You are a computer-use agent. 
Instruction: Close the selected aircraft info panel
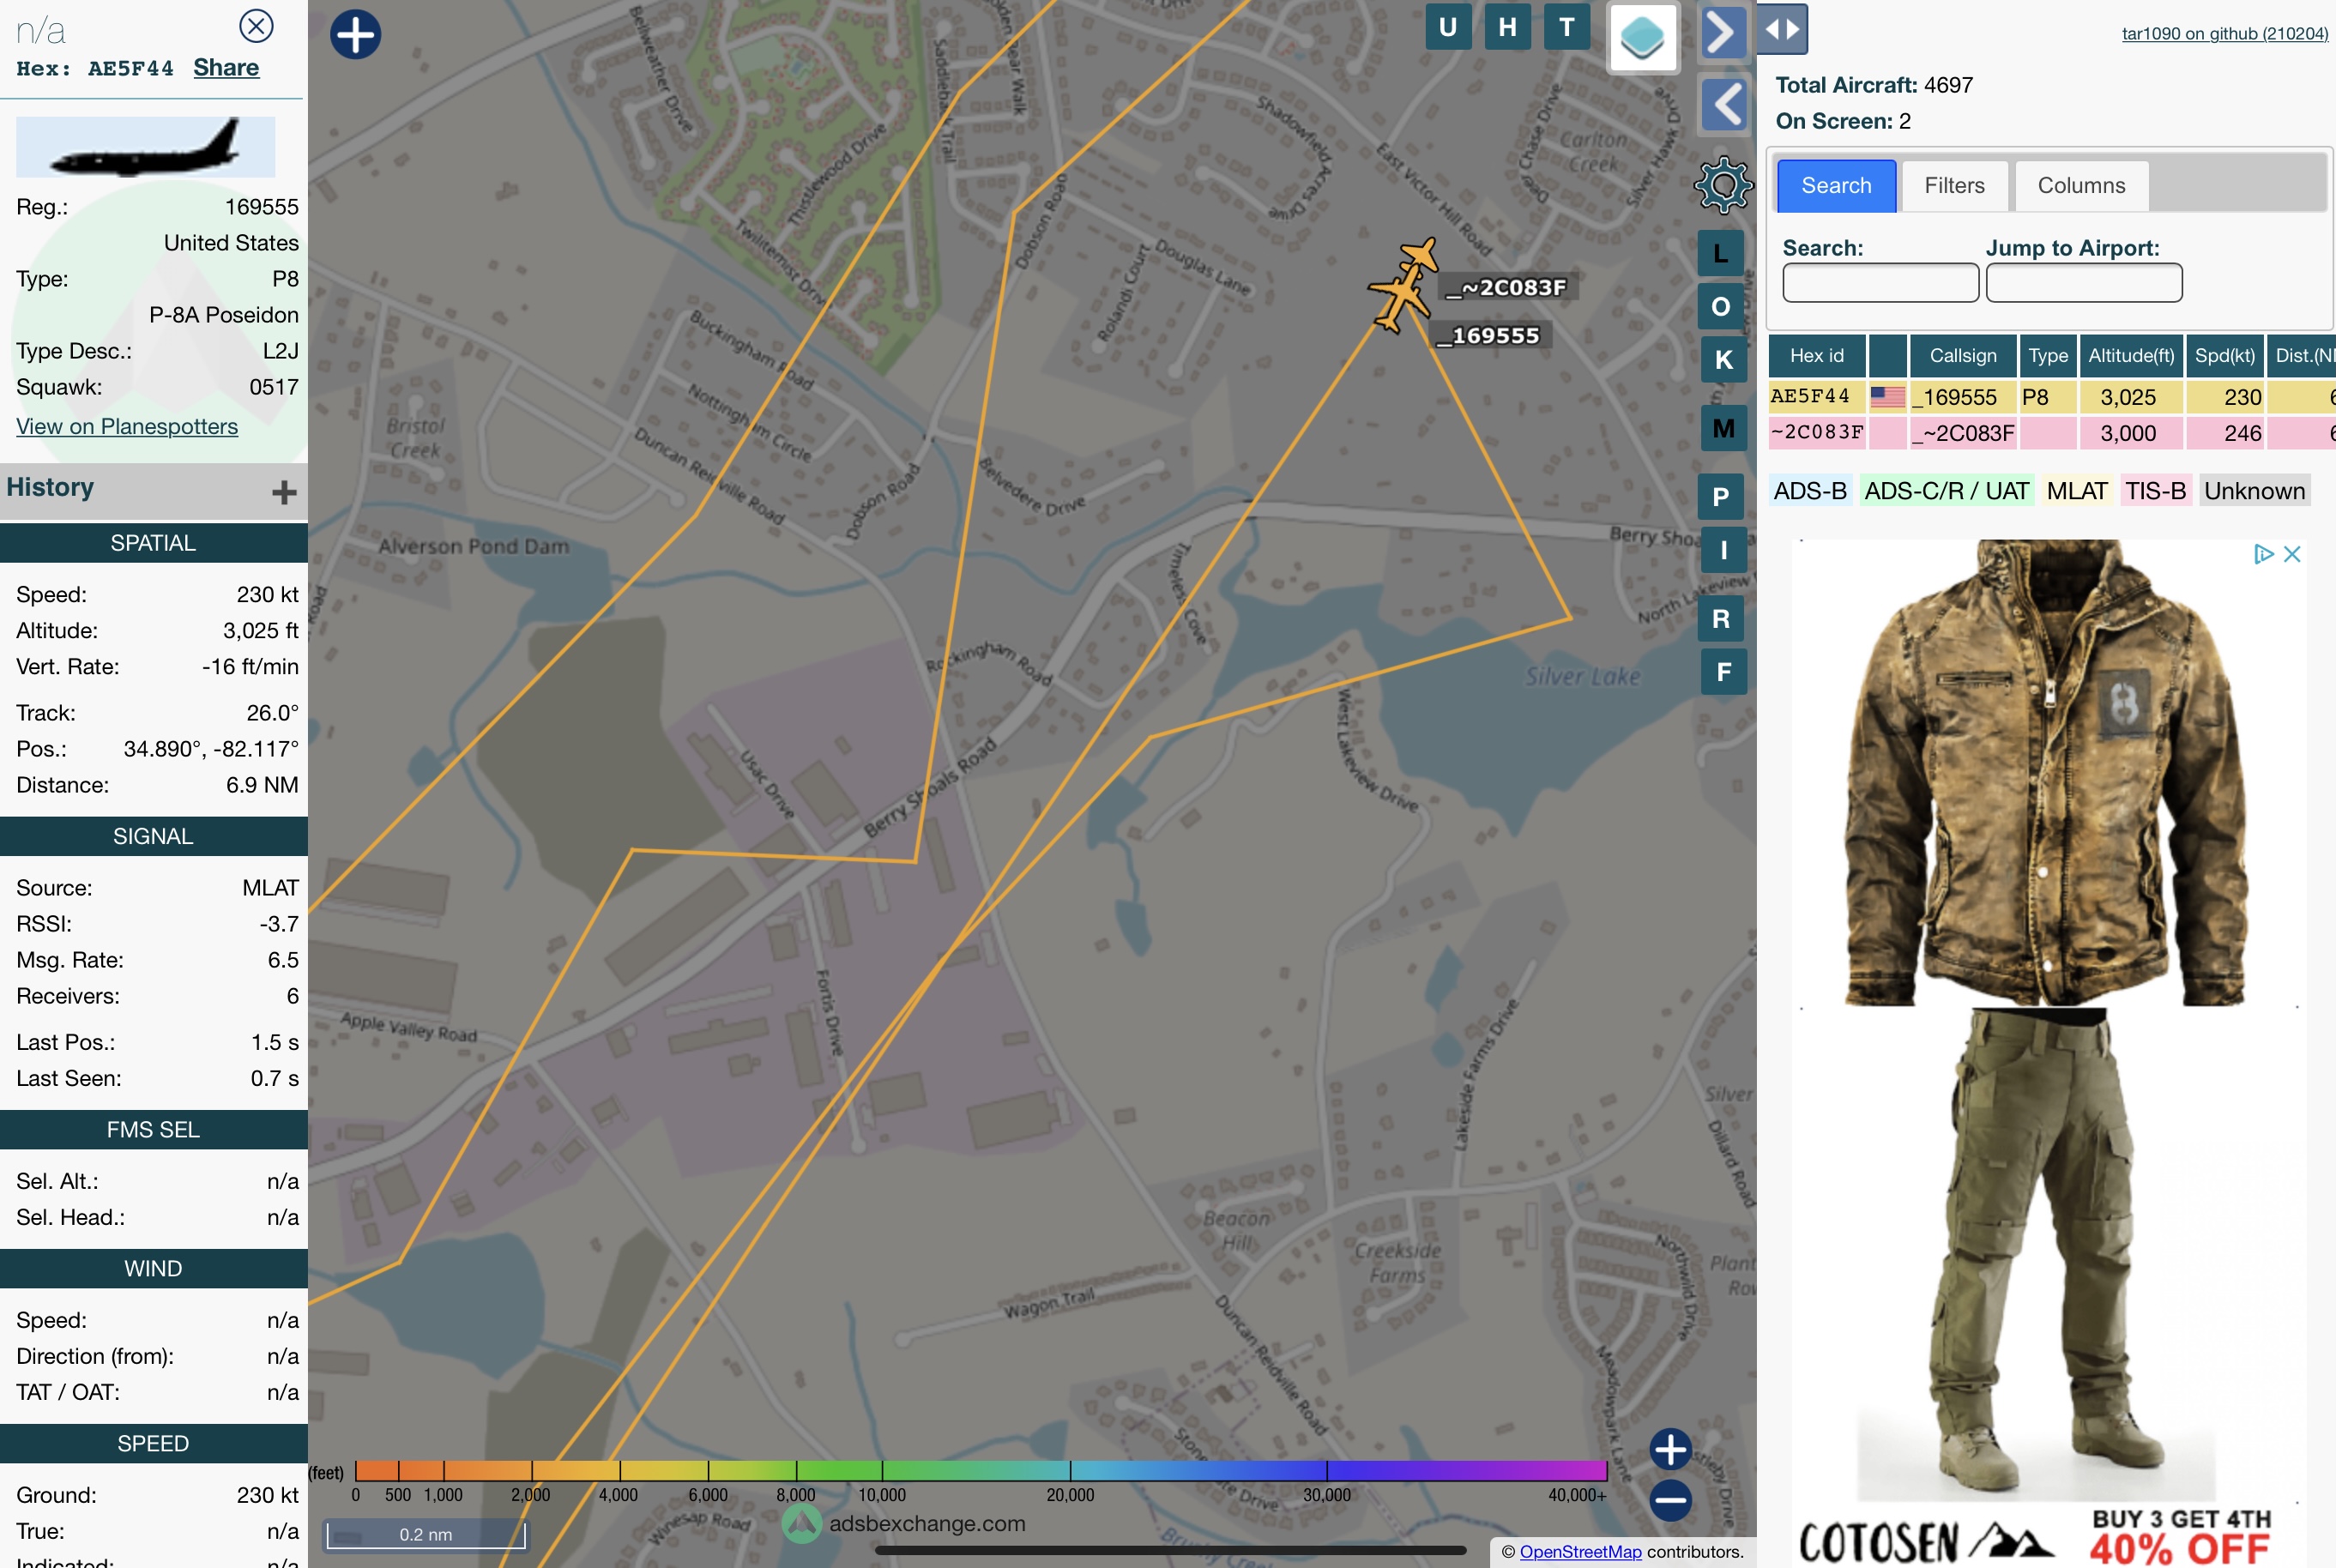(256, 26)
